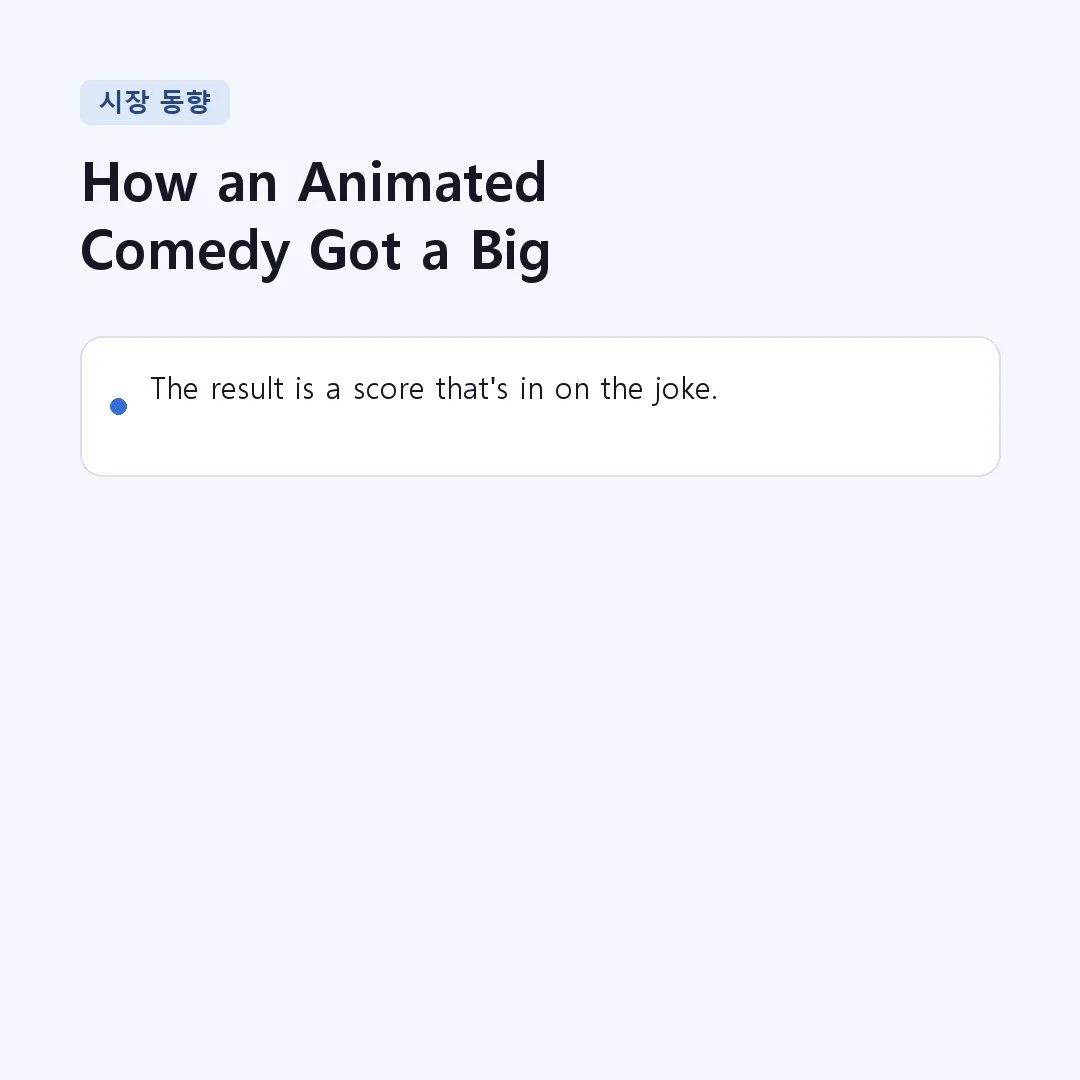Screen dimensions: 1080x1080
Task: Click the word that's in the card
Action: 472,388
